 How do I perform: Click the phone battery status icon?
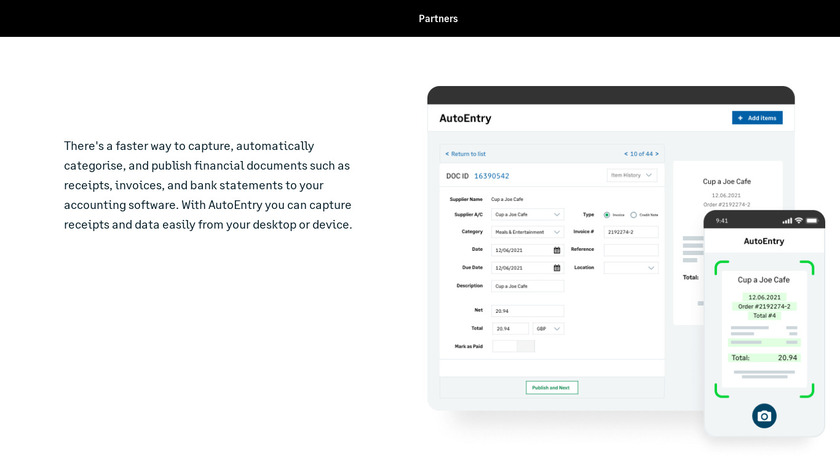click(x=812, y=220)
